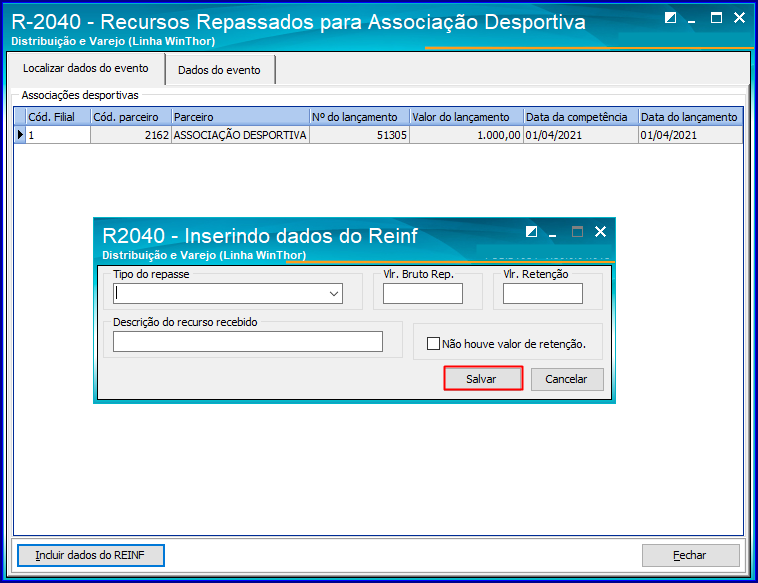The width and height of the screenshot is (758, 583).
Task: Close the R2040 Inserindo dados dialog
Action: 600,232
